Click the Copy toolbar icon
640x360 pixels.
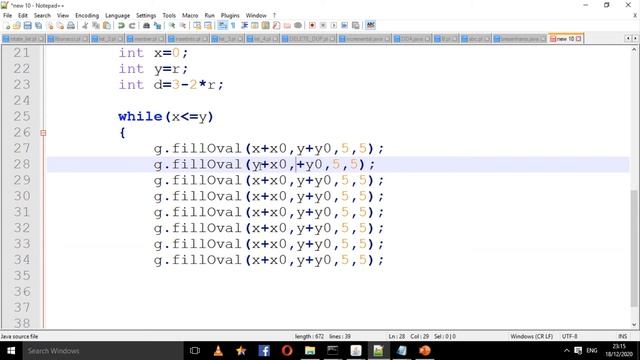tap(96, 25)
